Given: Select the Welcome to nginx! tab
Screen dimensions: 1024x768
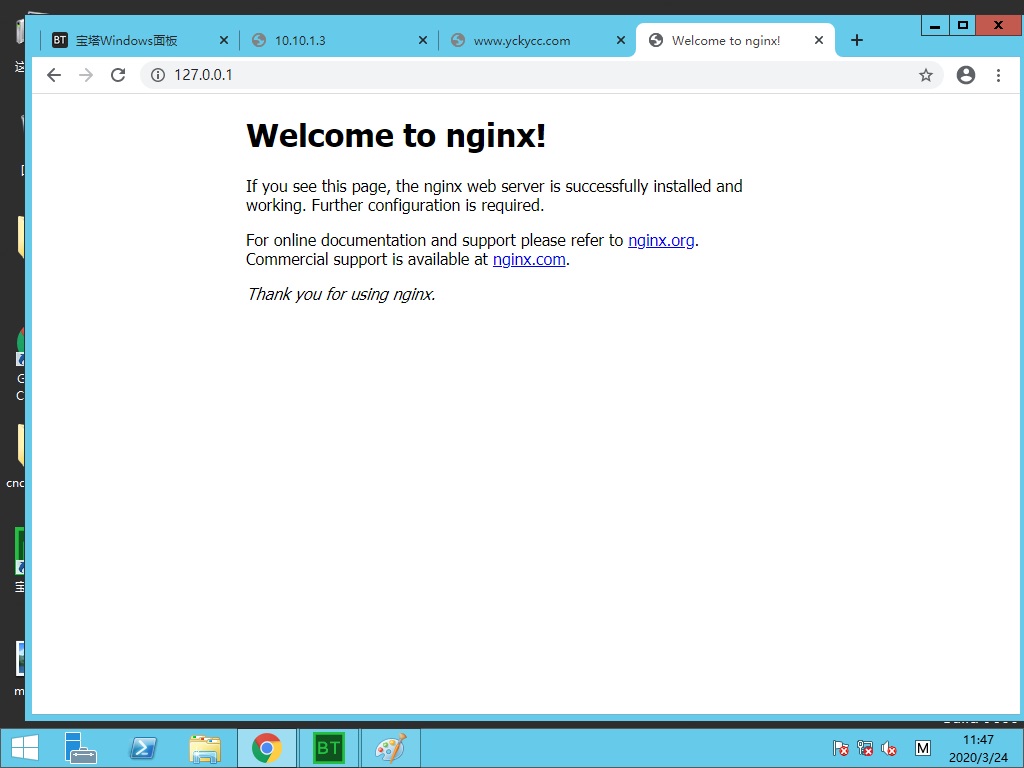Looking at the screenshot, I should [x=735, y=40].
